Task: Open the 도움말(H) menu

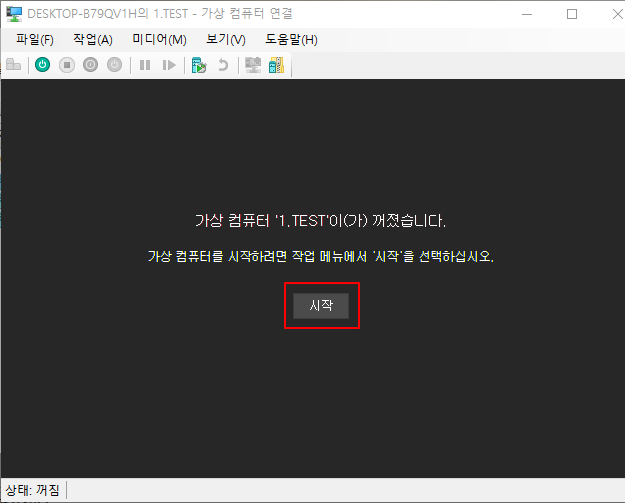Action: (291, 39)
